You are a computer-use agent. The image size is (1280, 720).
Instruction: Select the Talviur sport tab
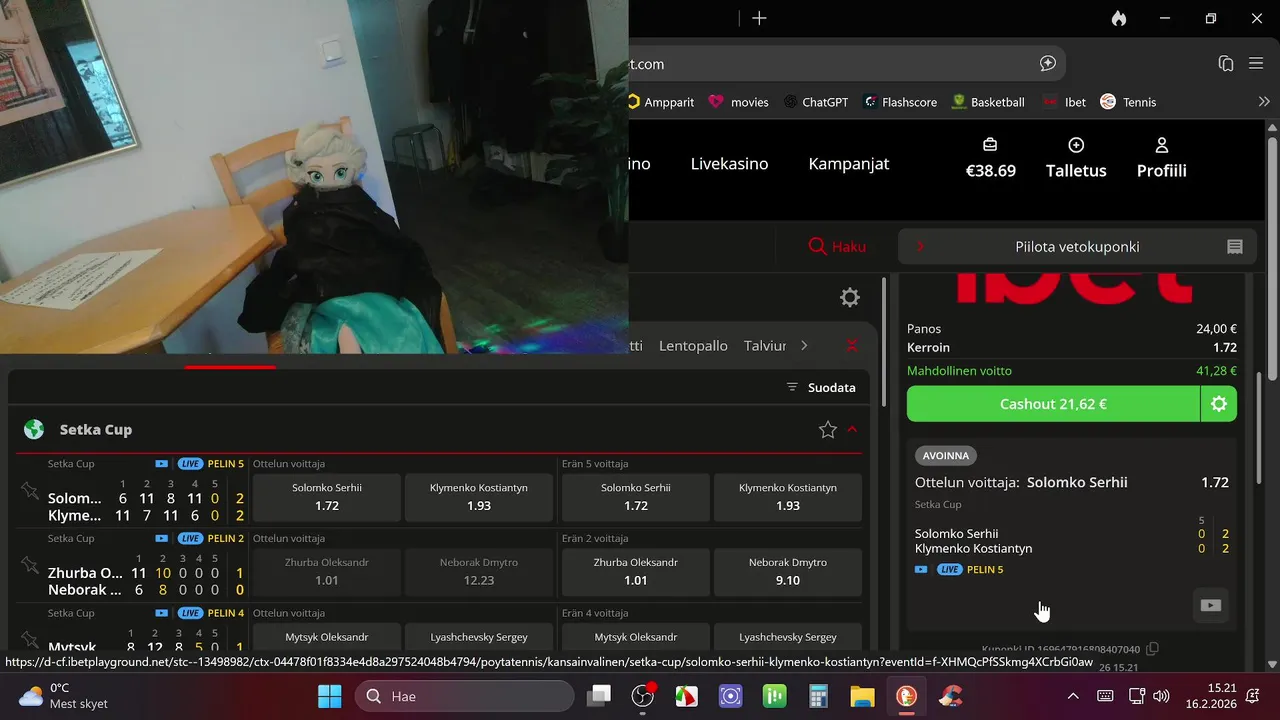[765, 346]
